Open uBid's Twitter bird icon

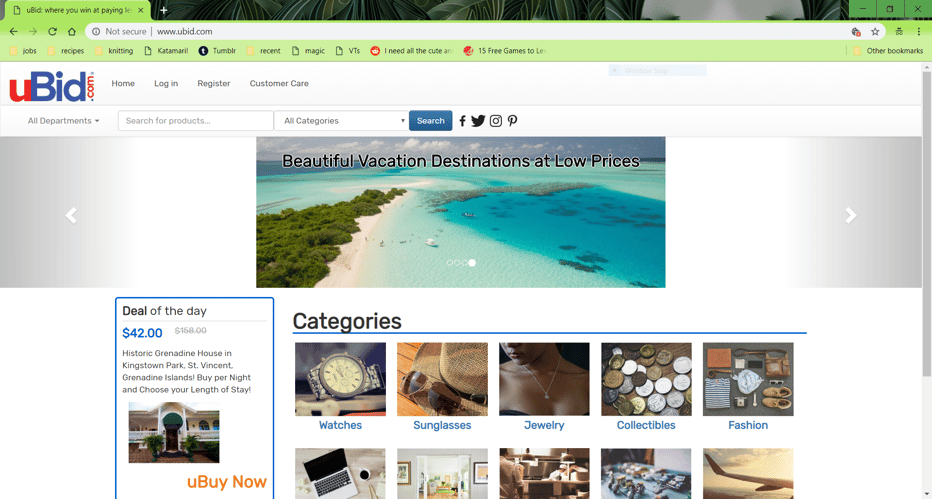[x=478, y=121]
